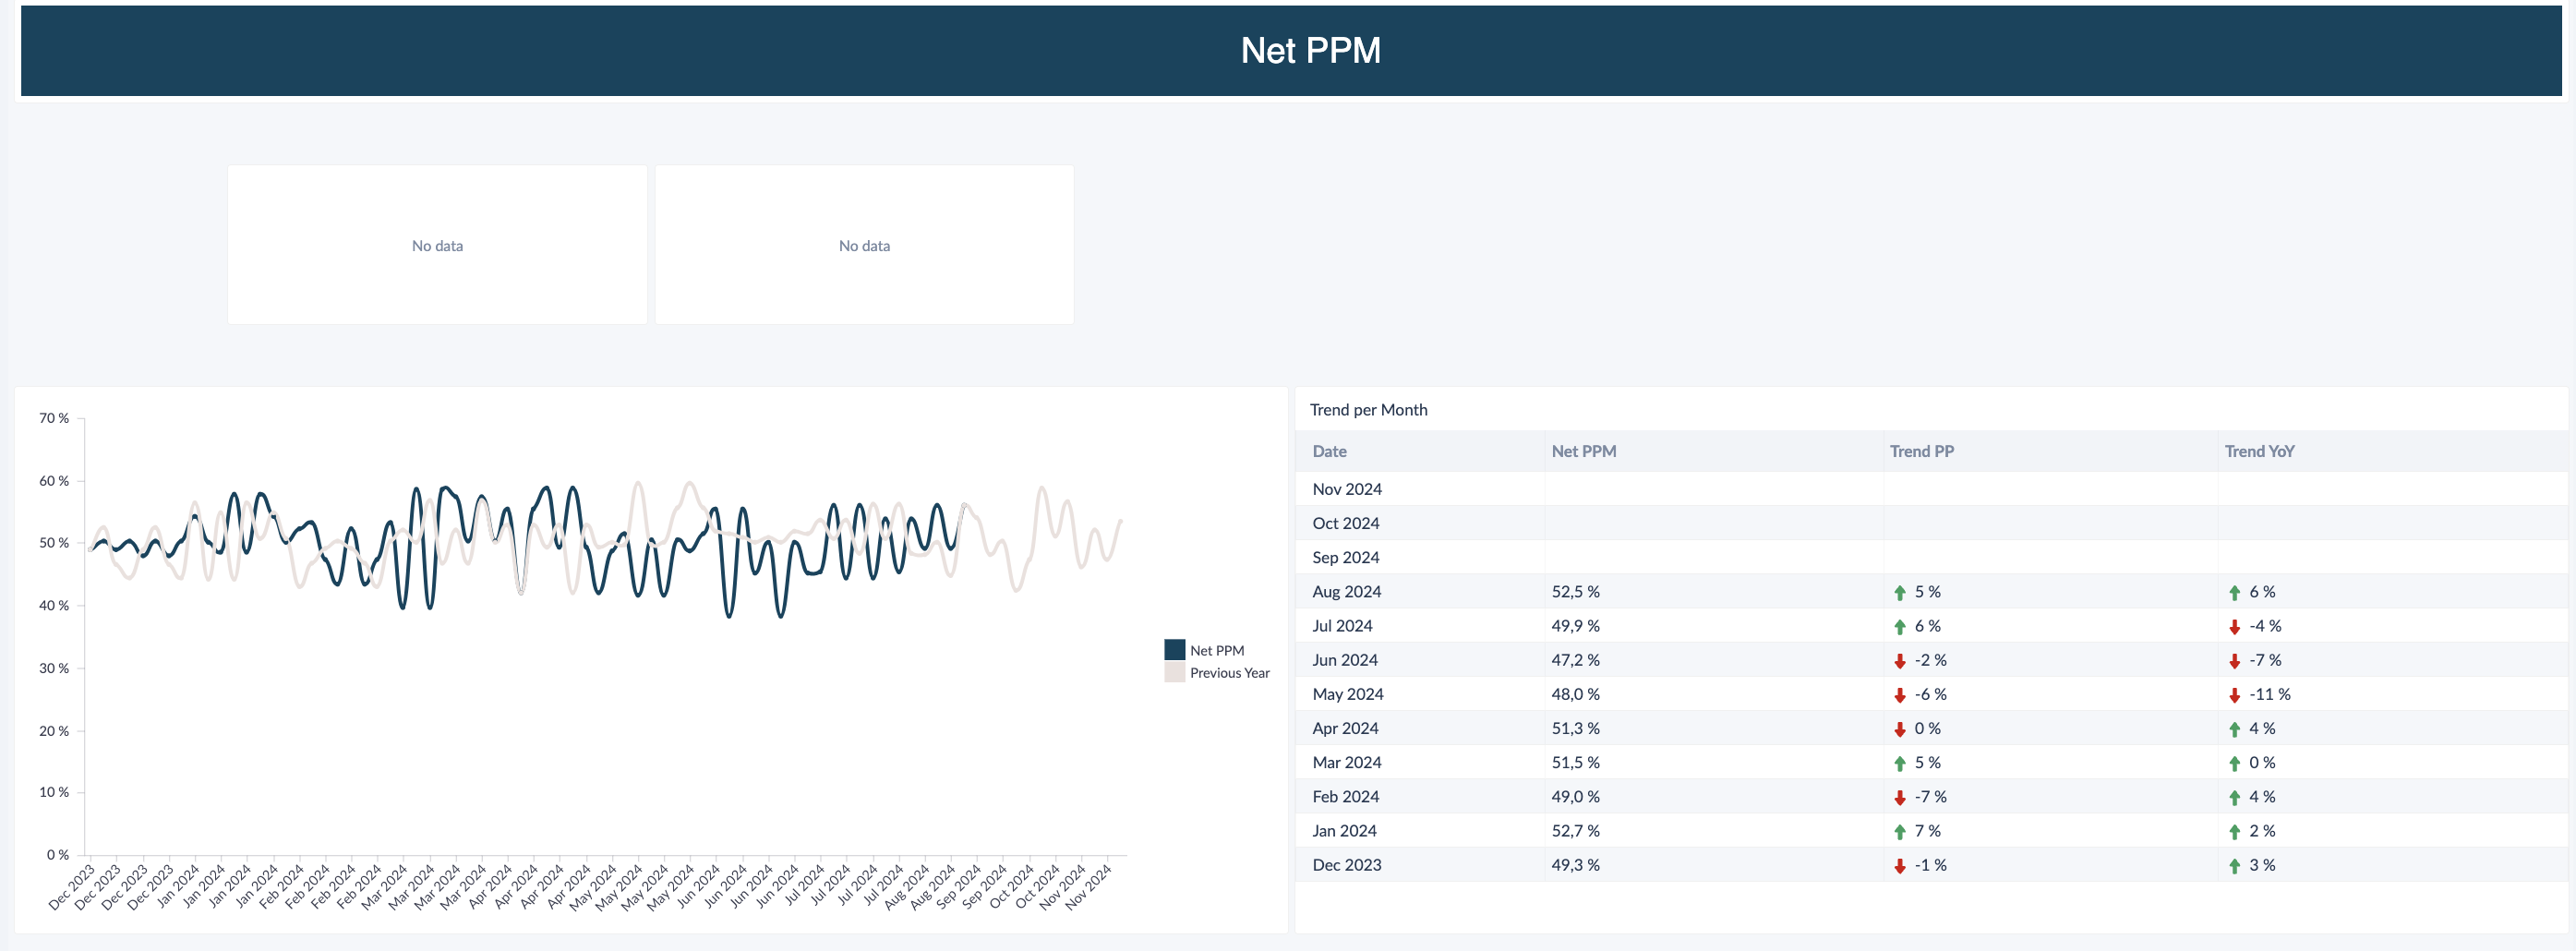Click the red down arrow for Jul 2024 Trend YoY
Screen dimensions: 2576x951
pos(2234,627)
